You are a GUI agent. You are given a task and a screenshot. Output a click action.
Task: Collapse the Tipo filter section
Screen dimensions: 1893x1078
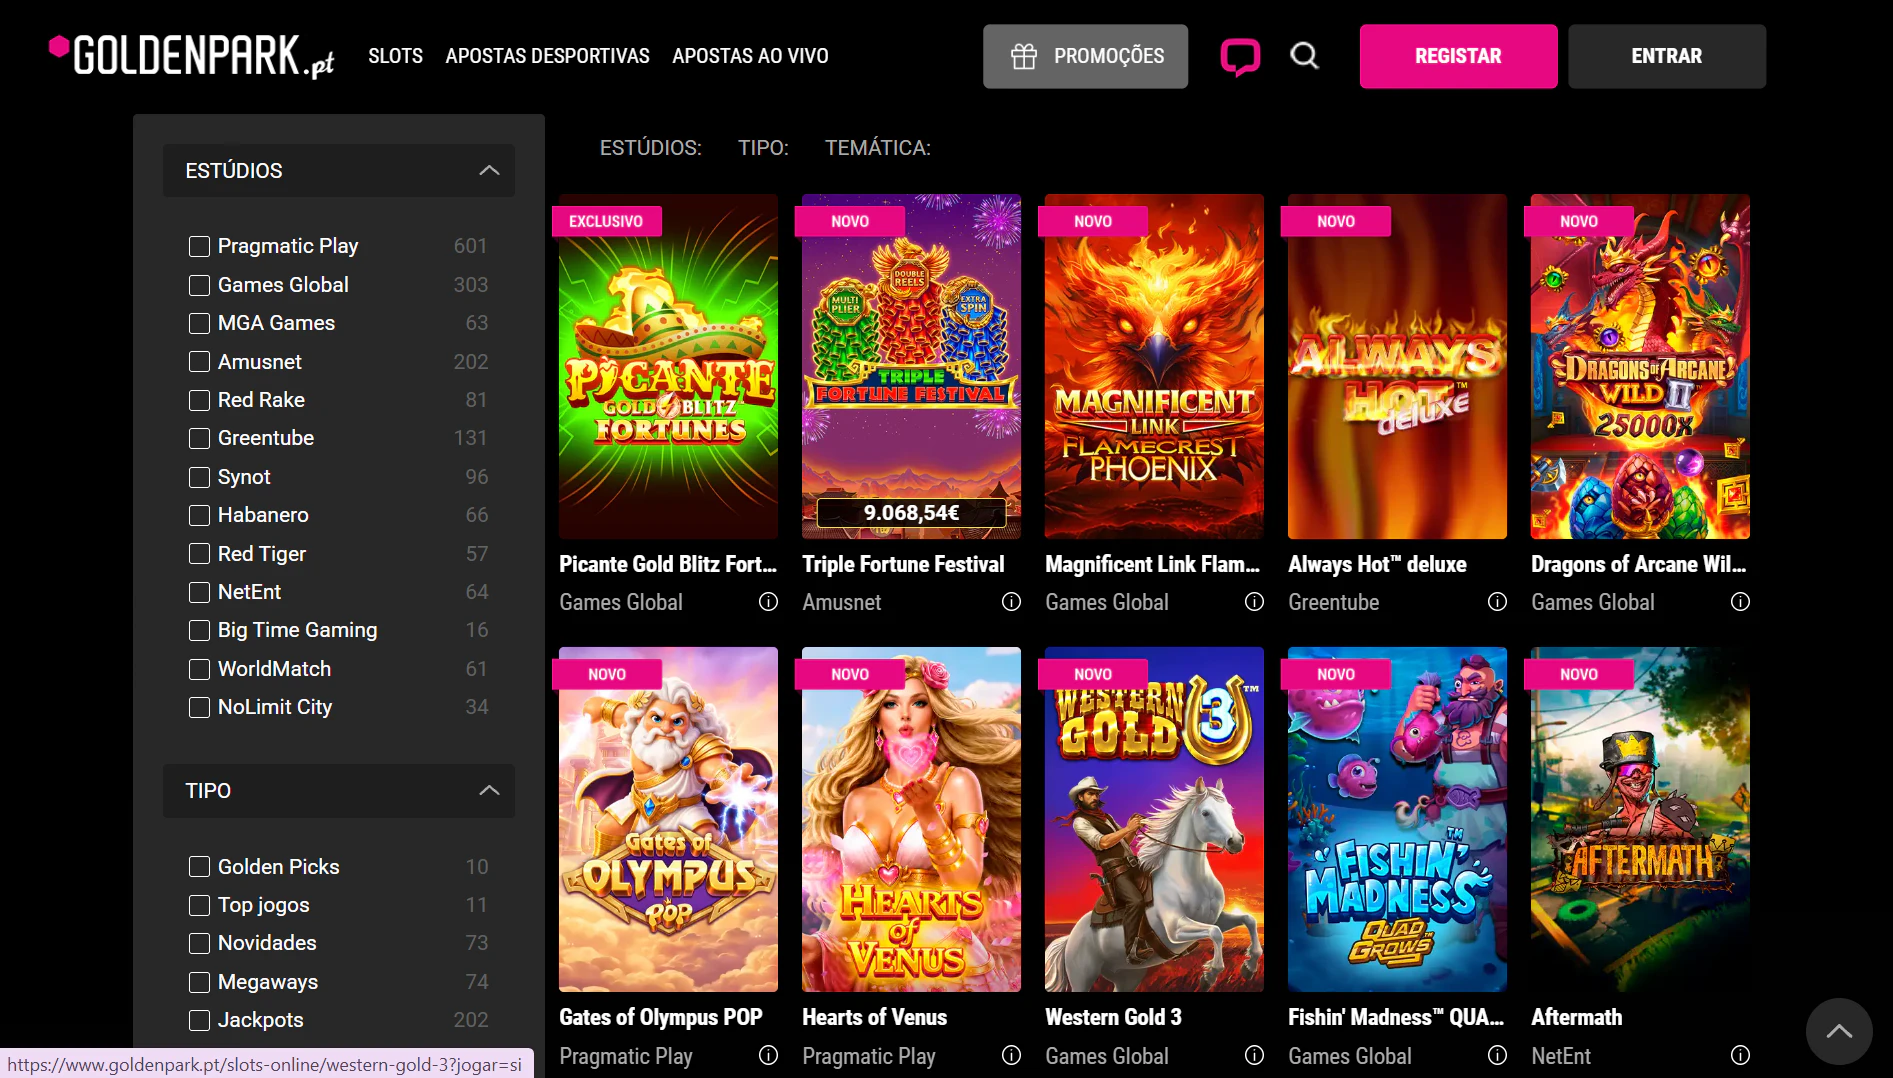click(x=339, y=791)
